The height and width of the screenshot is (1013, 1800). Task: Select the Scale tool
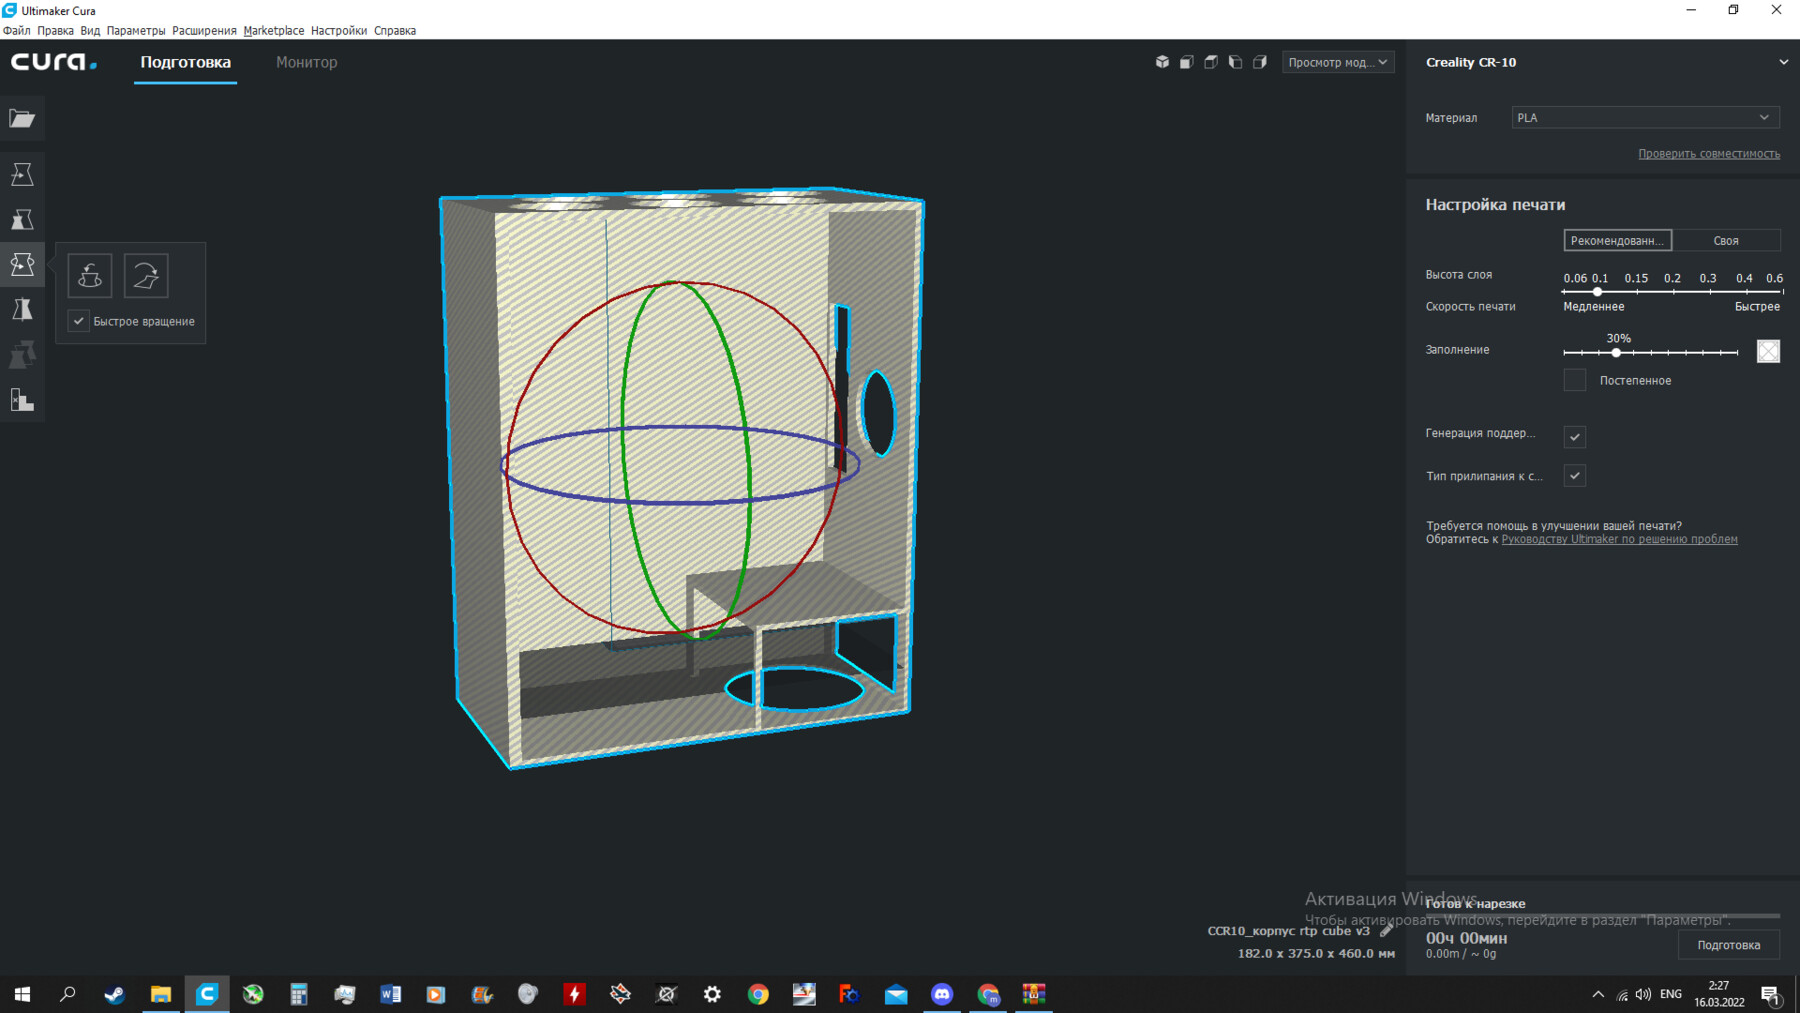point(22,219)
